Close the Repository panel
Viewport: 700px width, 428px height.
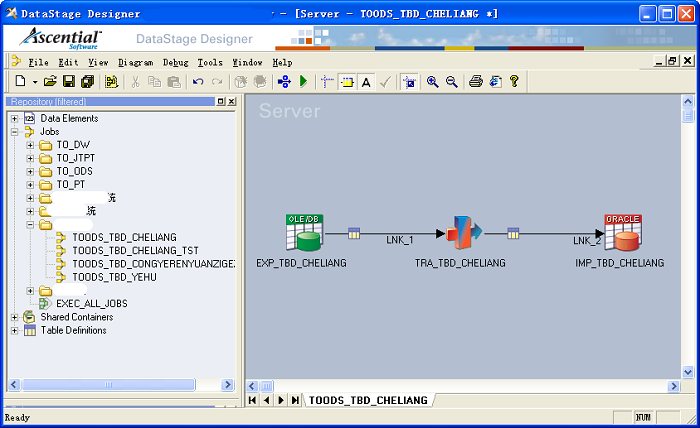tap(231, 102)
